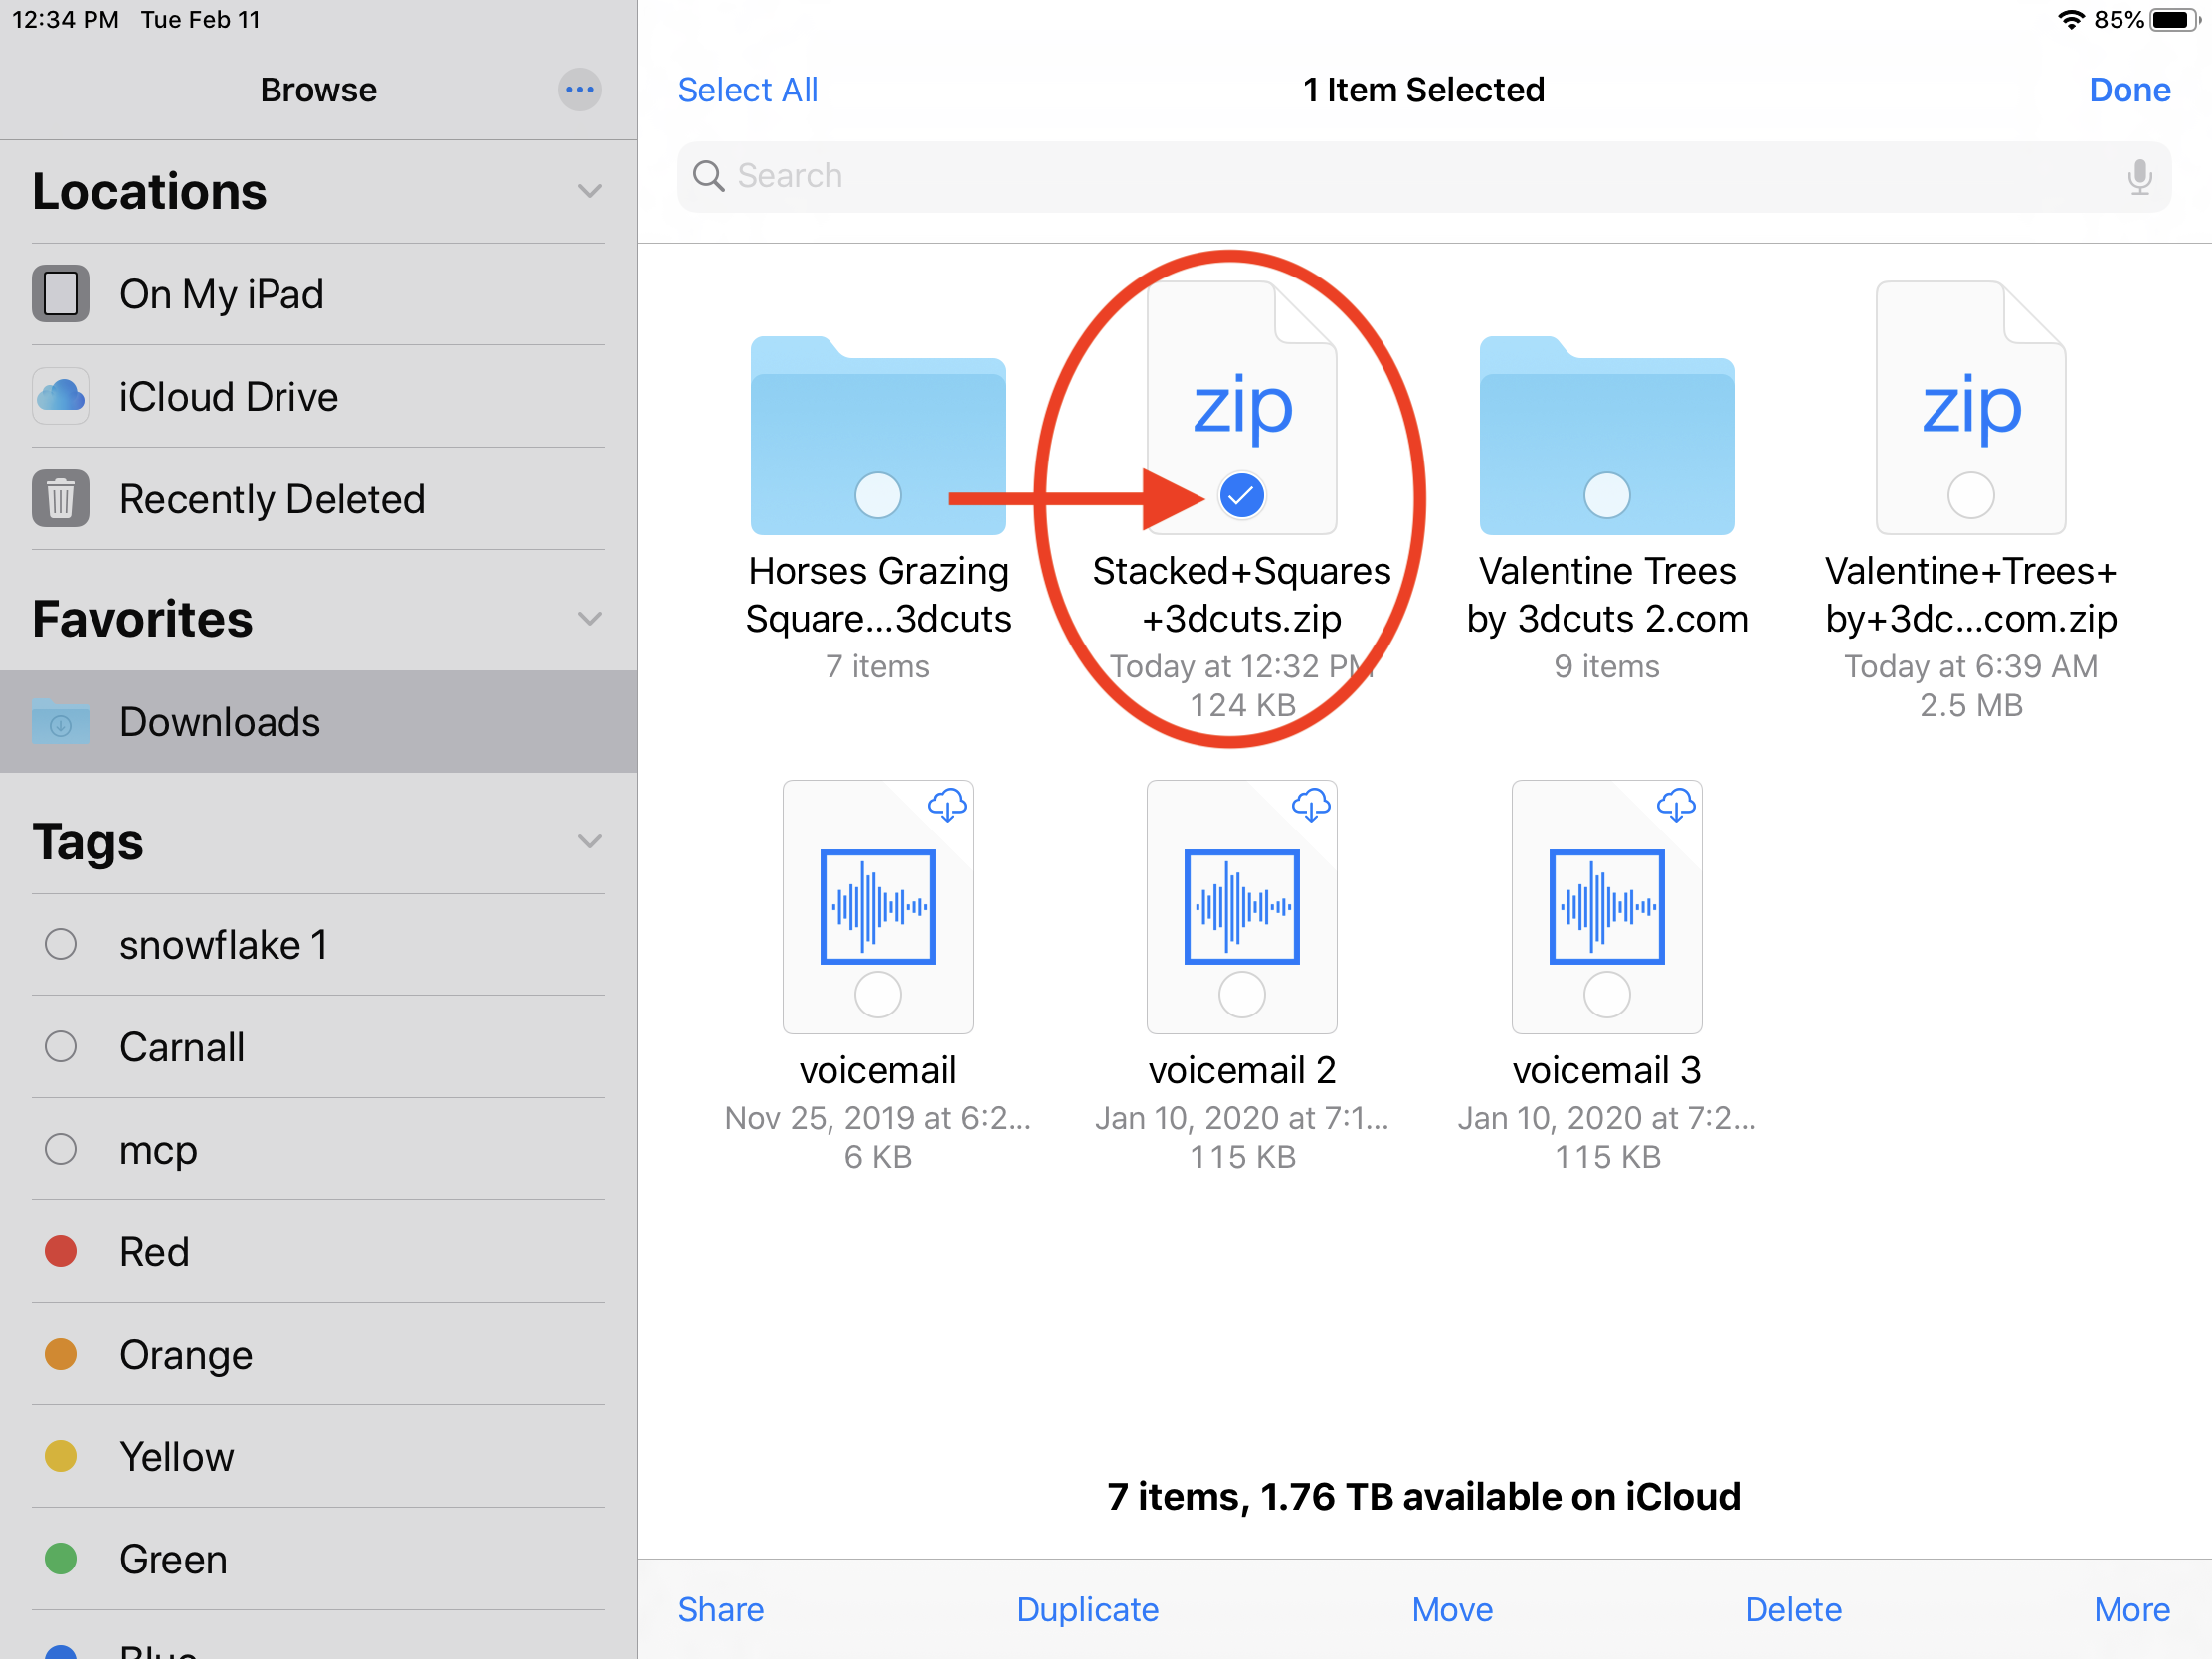Tap cloud download icon on voicemail 3

[x=1675, y=805]
